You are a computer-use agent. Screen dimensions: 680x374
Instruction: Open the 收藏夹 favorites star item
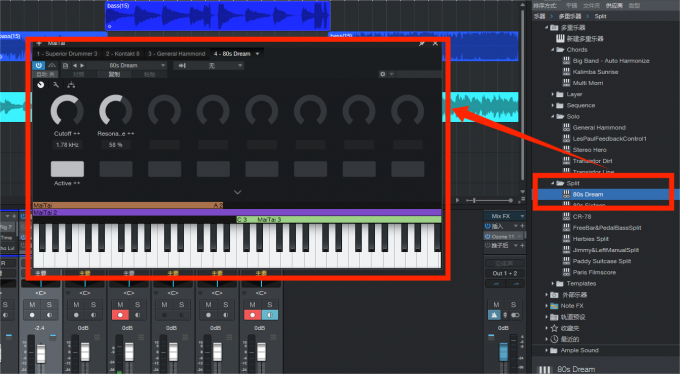[x=570, y=328]
